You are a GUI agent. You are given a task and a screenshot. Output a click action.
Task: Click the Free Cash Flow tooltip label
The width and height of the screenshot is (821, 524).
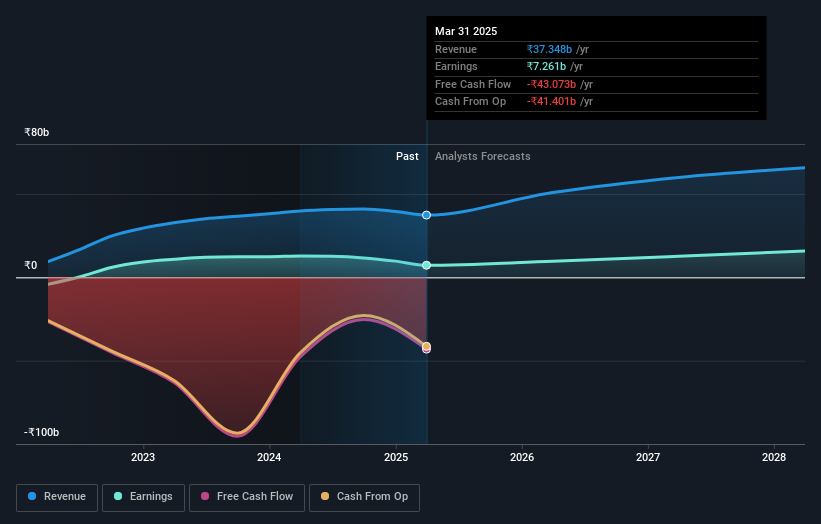tap(473, 84)
